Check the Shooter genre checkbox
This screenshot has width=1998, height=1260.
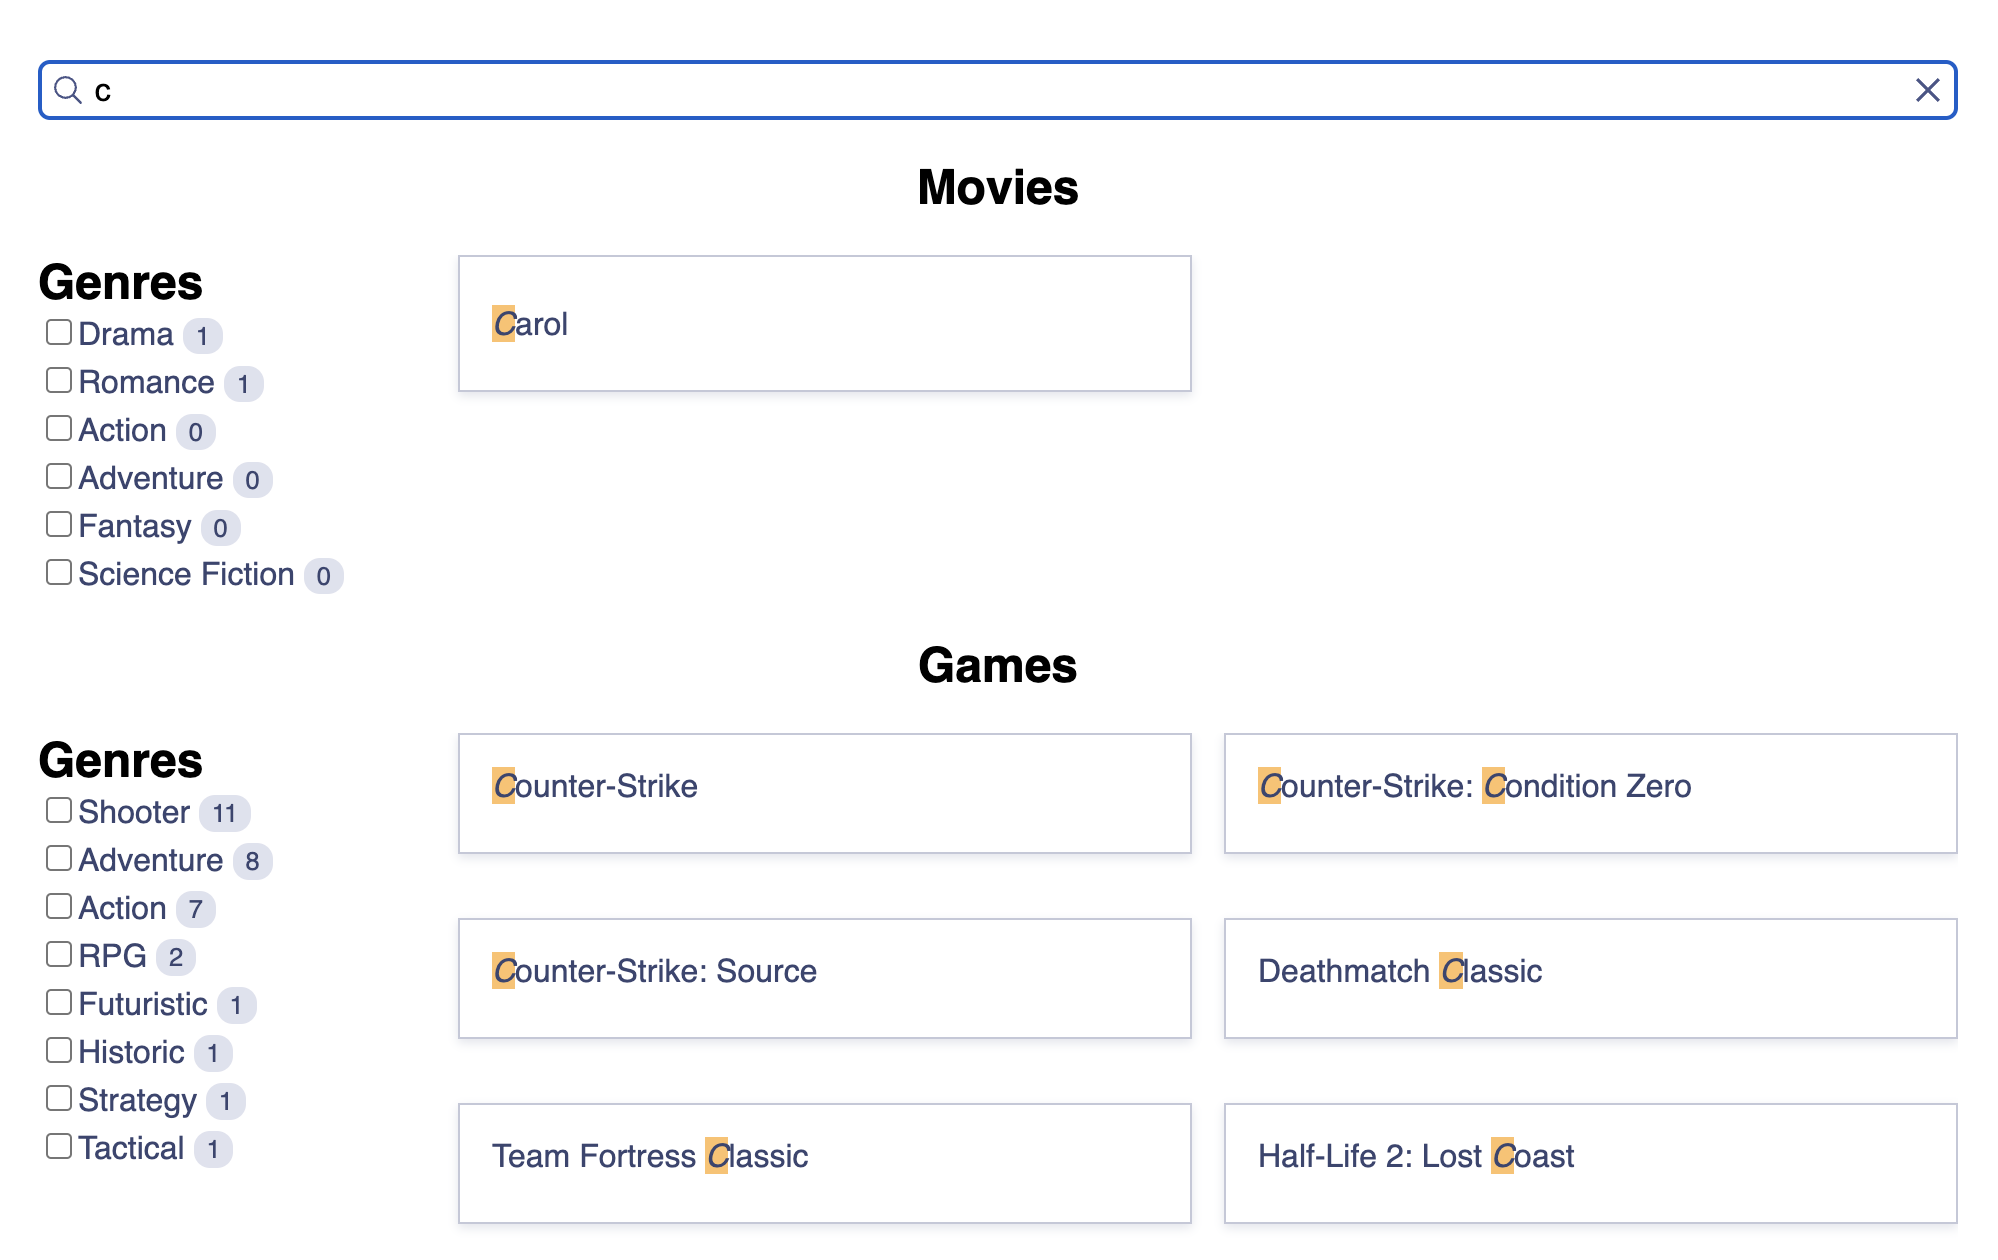point(59,810)
